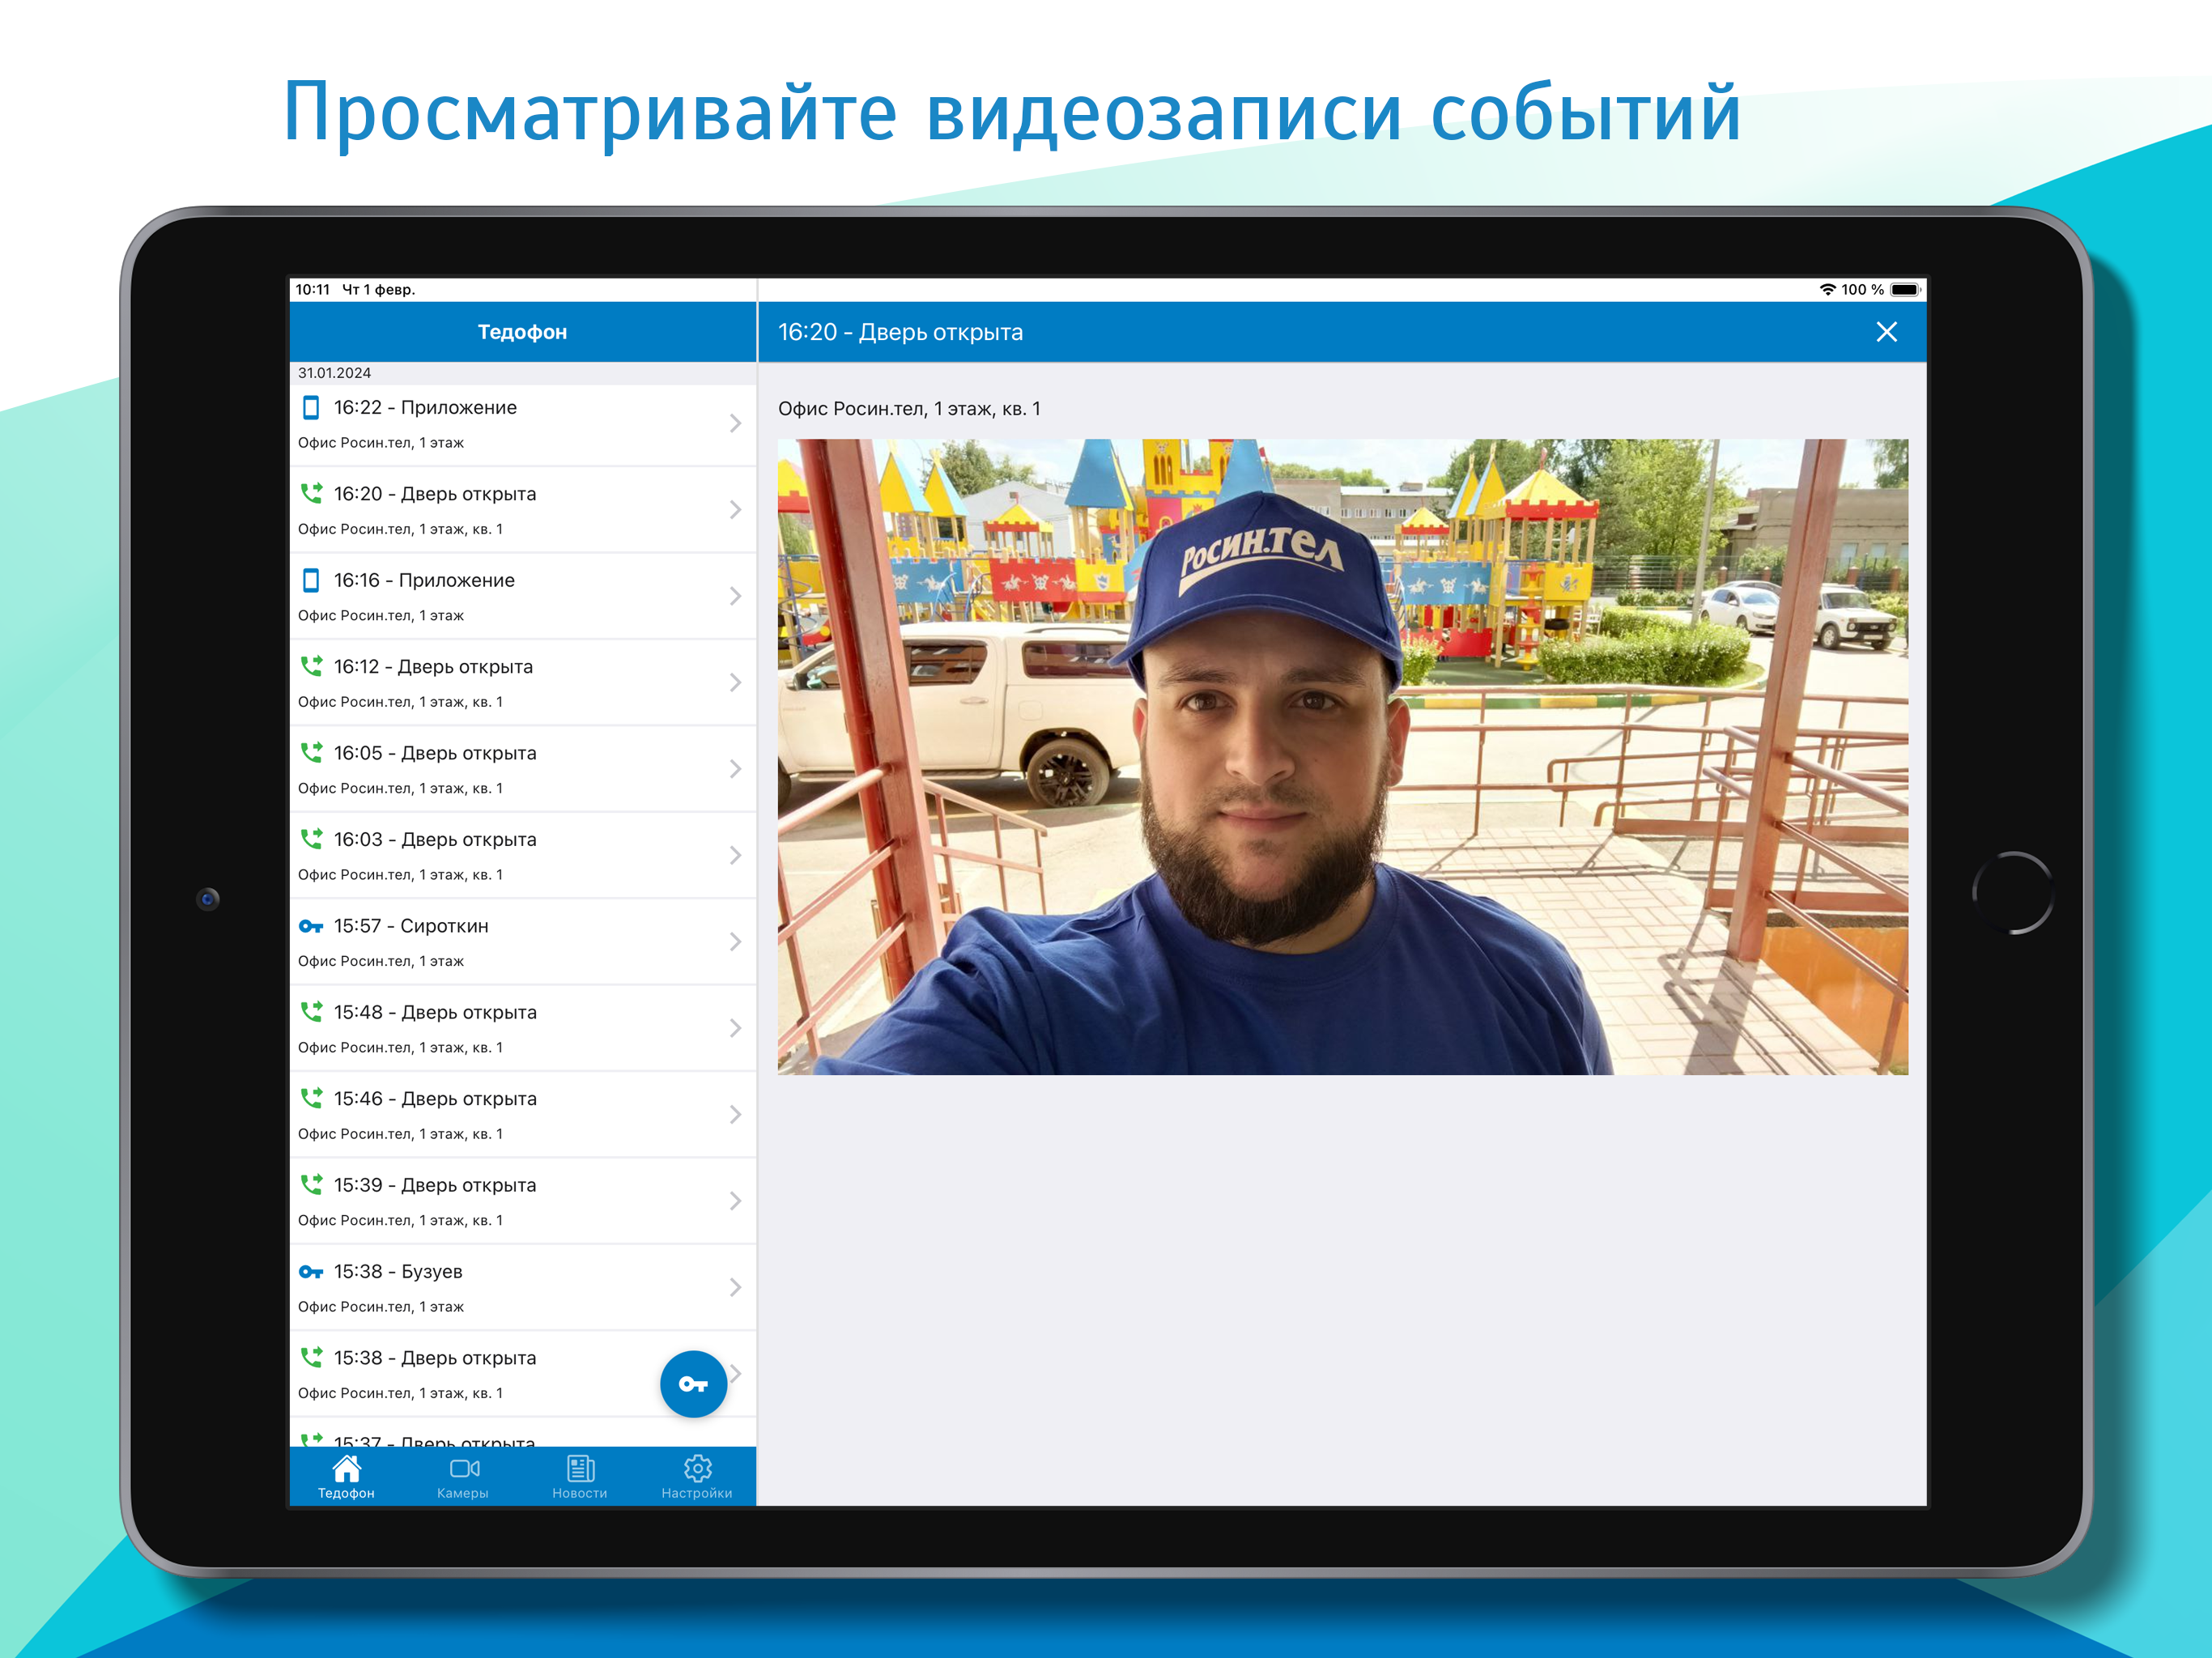Image resolution: width=2212 pixels, height=1658 pixels.
Task: Expand chevron of 16:05 Дверь открыта row
Action: coord(735,769)
